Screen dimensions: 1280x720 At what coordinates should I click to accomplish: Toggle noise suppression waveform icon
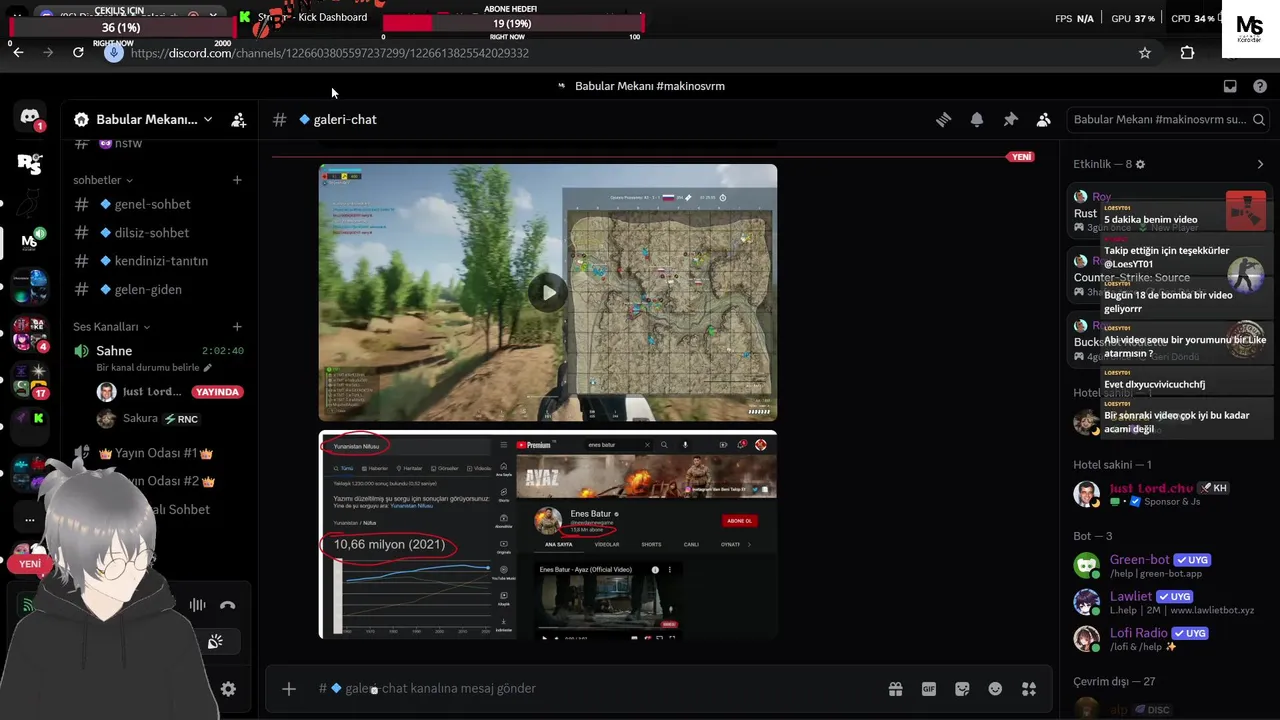pyautogui.click(x=198, y=605)
